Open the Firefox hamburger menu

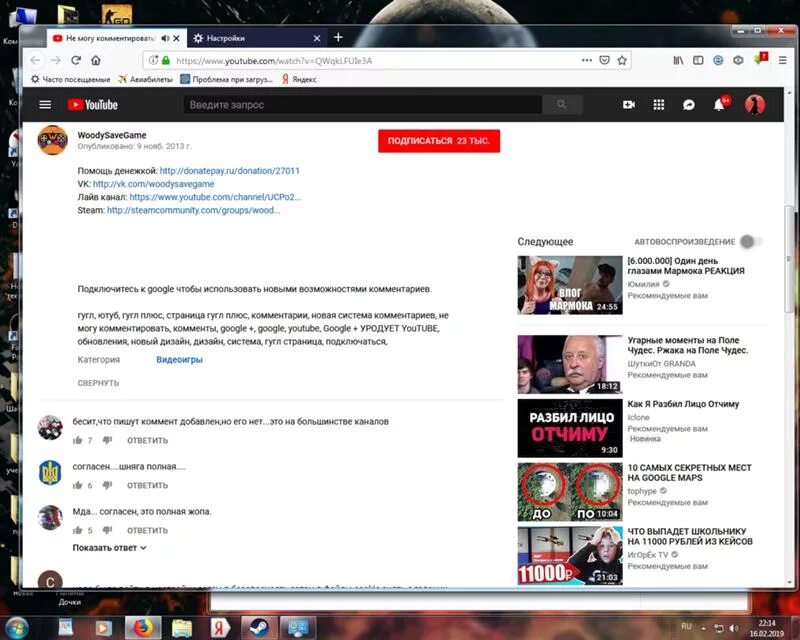(x=783, y=60)
